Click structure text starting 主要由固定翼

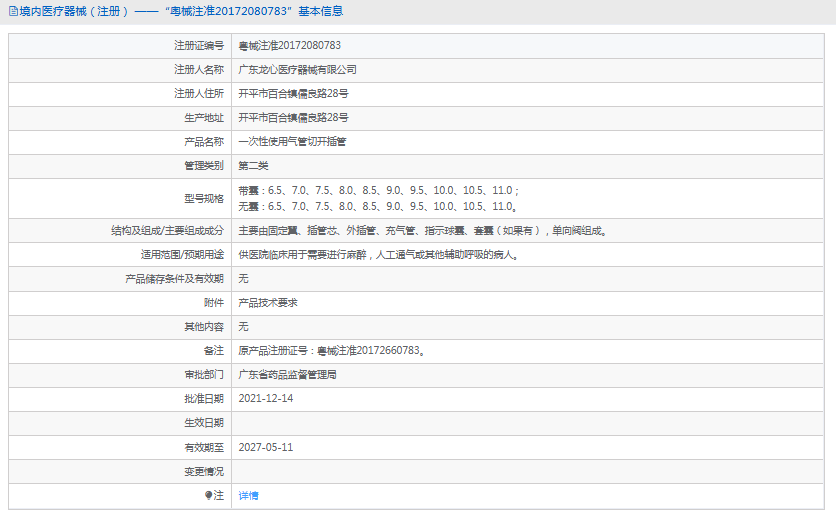[x=423, y=231]
